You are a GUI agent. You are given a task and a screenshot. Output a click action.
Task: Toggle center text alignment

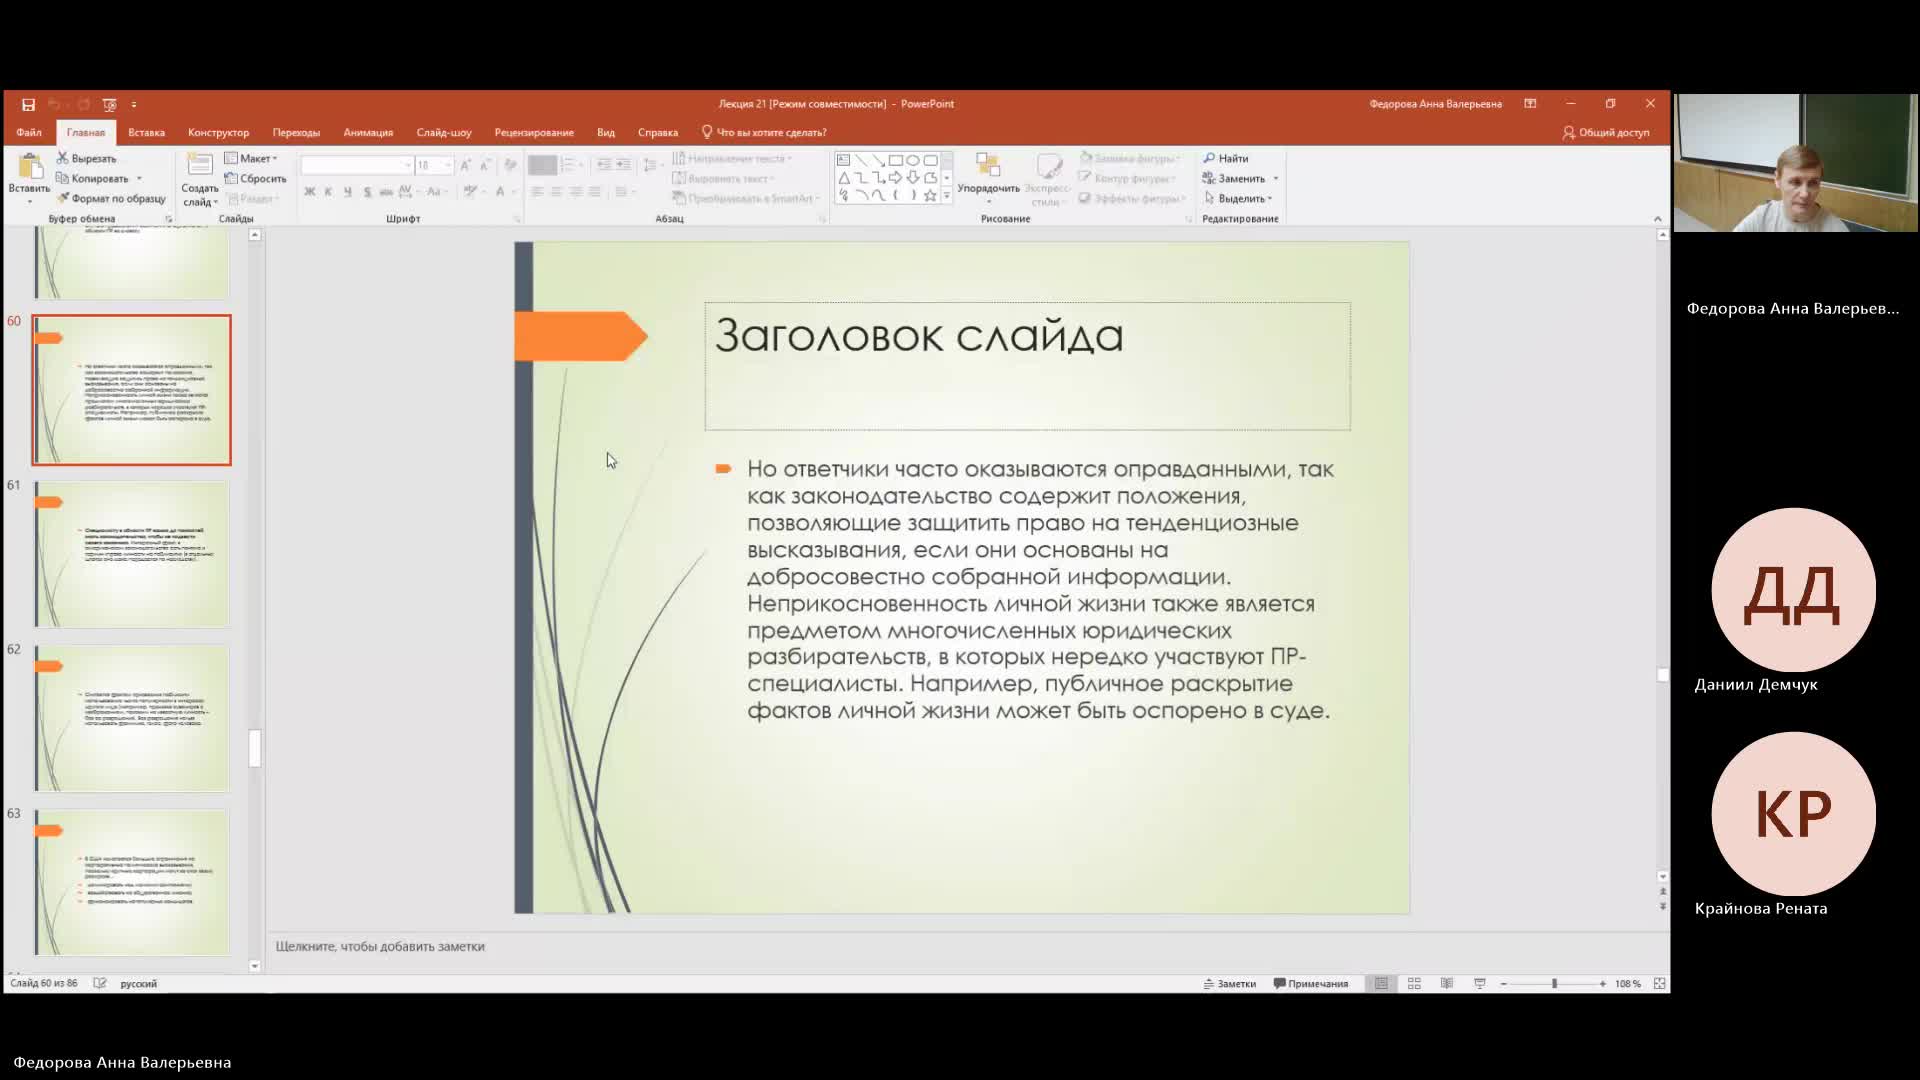pyautogui.click(x=556, y=191)
